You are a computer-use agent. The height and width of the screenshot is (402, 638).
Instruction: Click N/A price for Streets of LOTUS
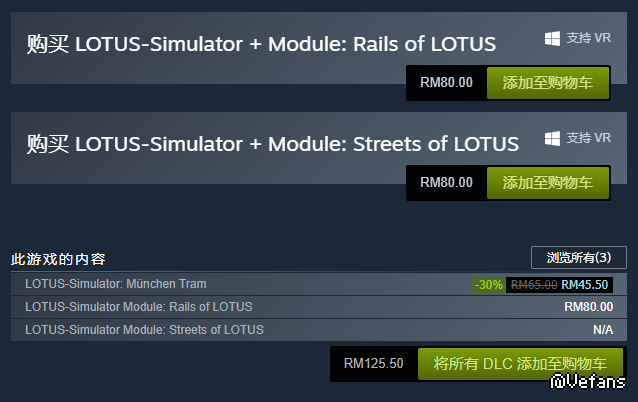point(602,330)
